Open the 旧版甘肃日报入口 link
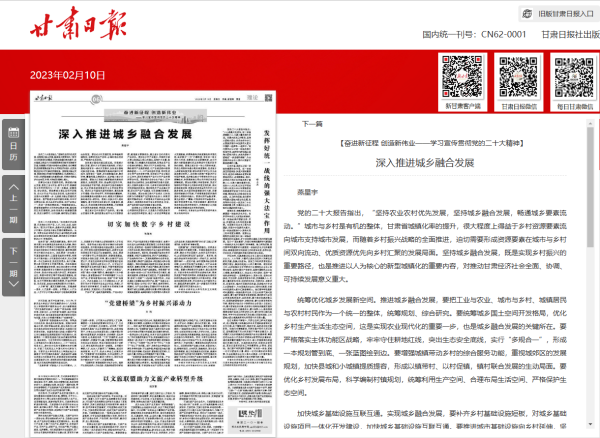The width and height of the screenshot is (600, 438). 566,14
